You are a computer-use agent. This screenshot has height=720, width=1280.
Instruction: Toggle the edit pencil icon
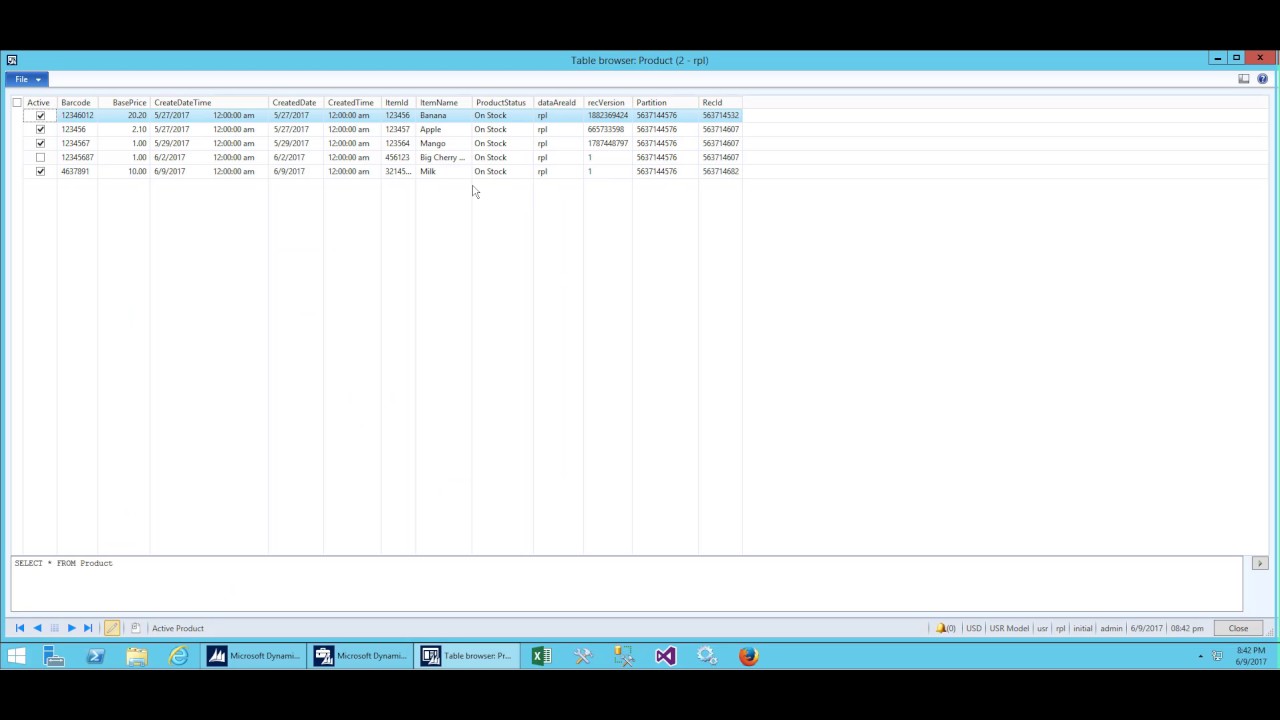pos(112,628)
